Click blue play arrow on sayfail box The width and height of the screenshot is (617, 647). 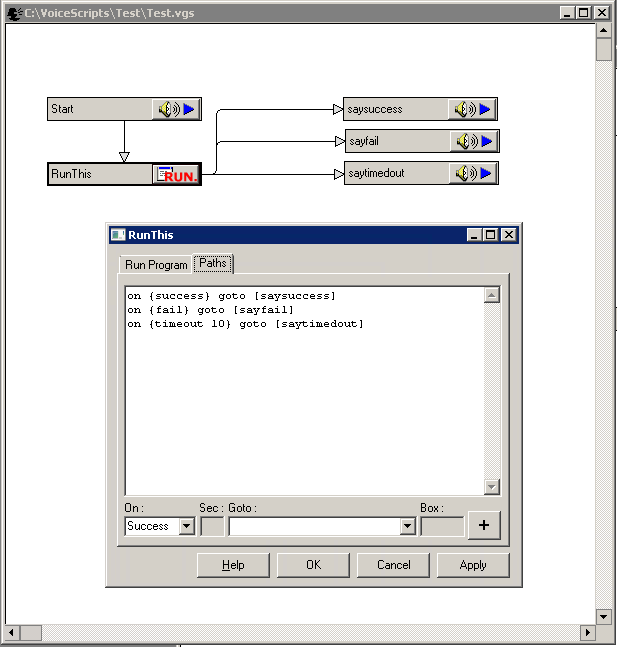[487, 141]
